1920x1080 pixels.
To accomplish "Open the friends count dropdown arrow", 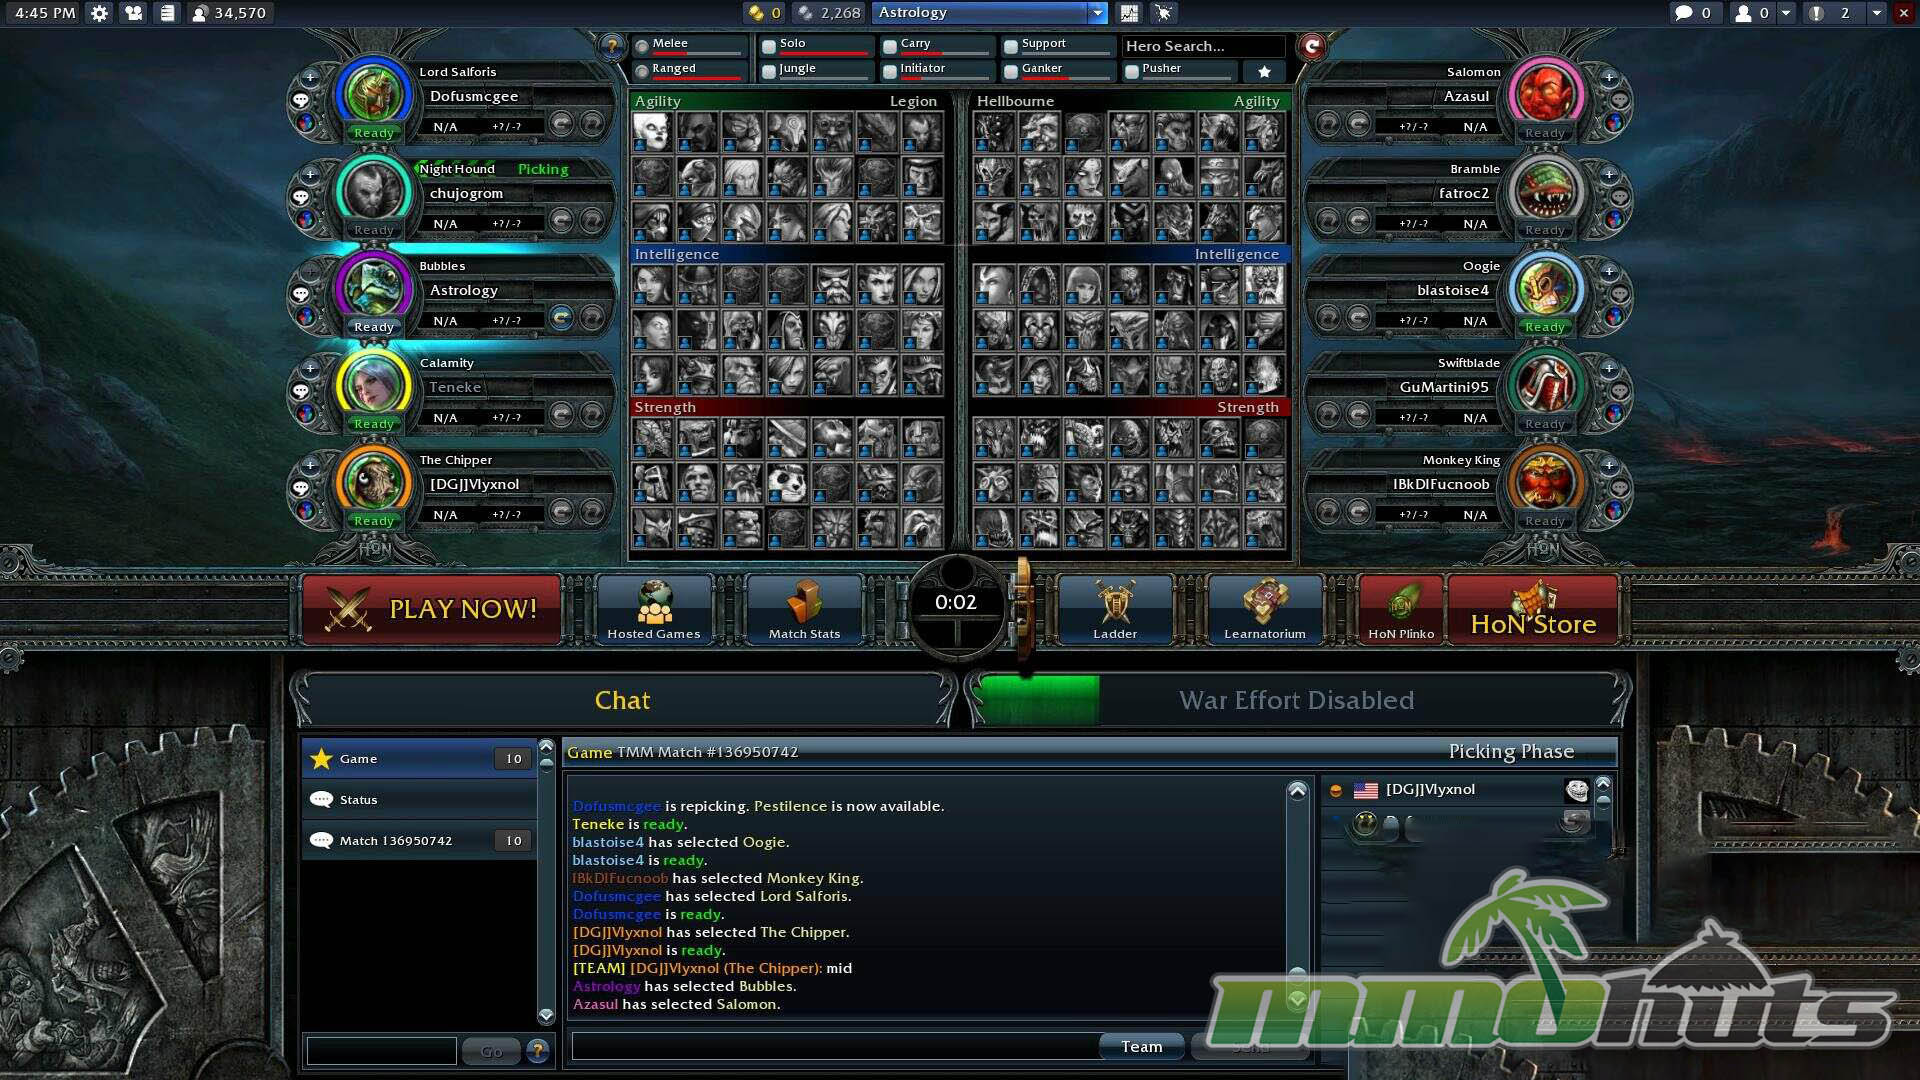I will pos(1786,13).
